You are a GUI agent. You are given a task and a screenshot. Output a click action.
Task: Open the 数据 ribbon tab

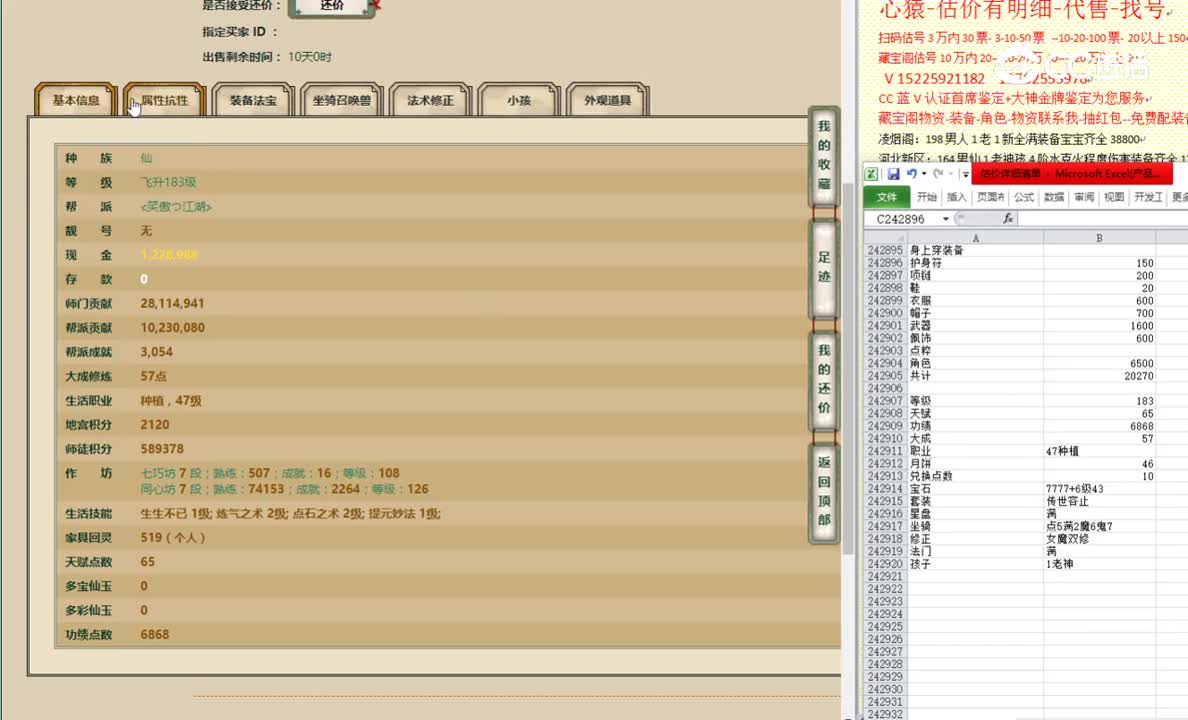pos(1054,197)
